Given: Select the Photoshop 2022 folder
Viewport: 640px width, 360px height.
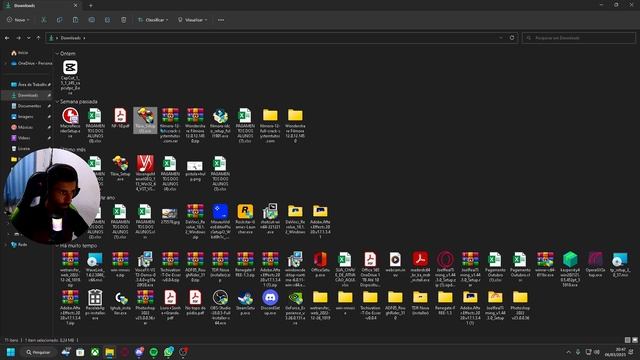Looking at the screenshot, I should tap(520, 304).
